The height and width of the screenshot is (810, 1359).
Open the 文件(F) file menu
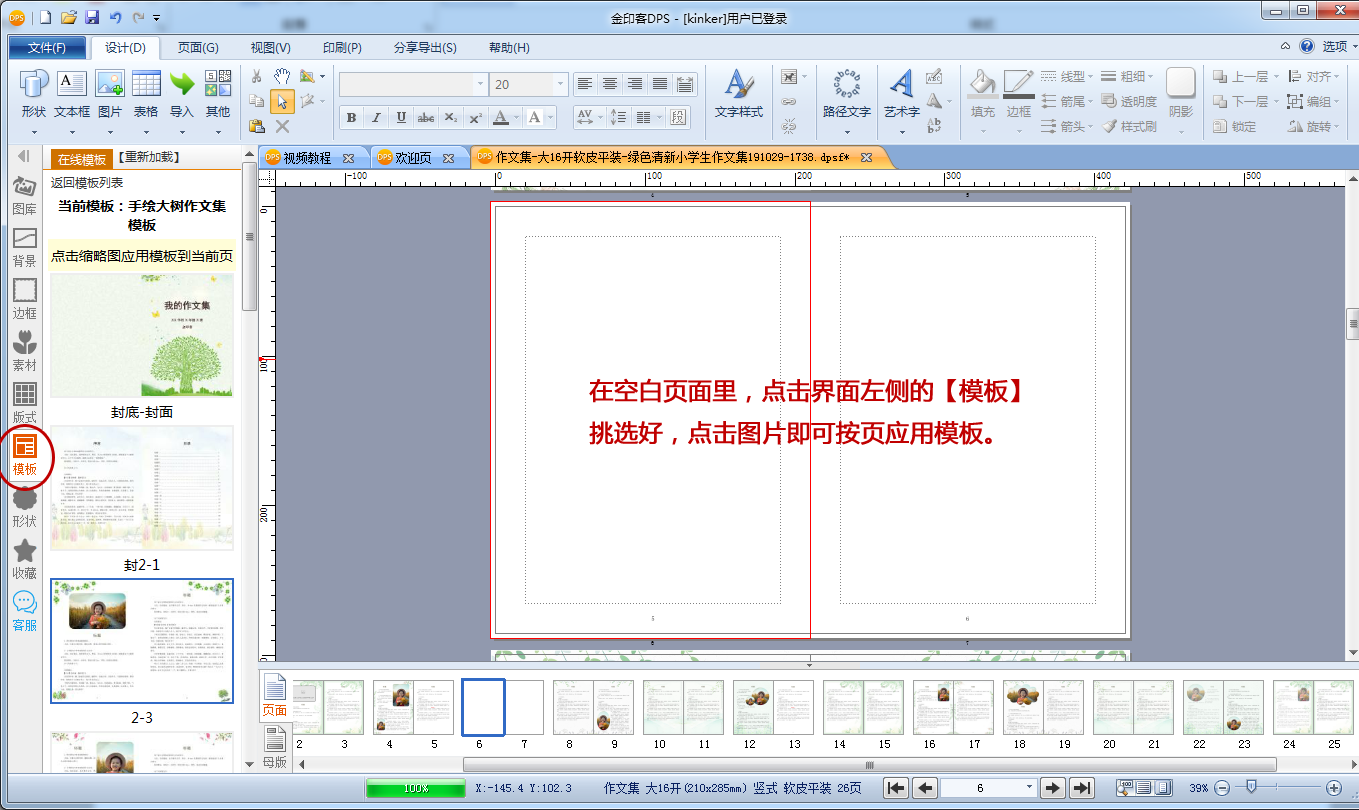(47, 48)
